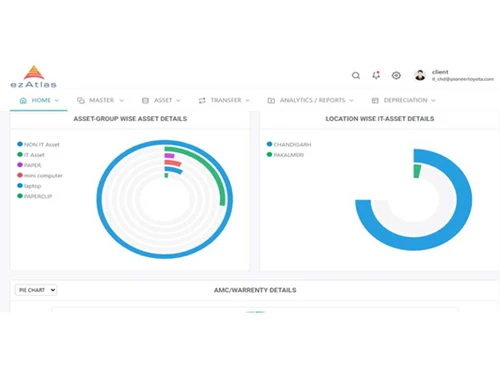Click the PAPERCLIP legend label
Screen dimensions: 500x375
[x=38, y=196]
